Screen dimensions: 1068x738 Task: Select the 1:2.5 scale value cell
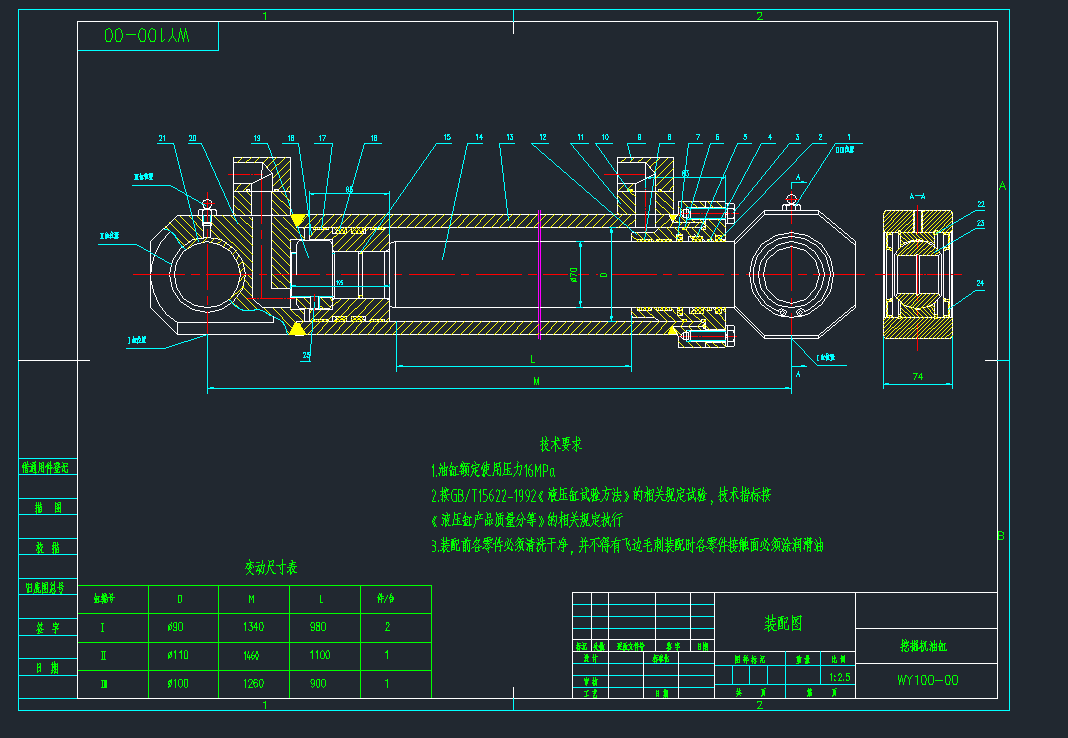[839, 676]
